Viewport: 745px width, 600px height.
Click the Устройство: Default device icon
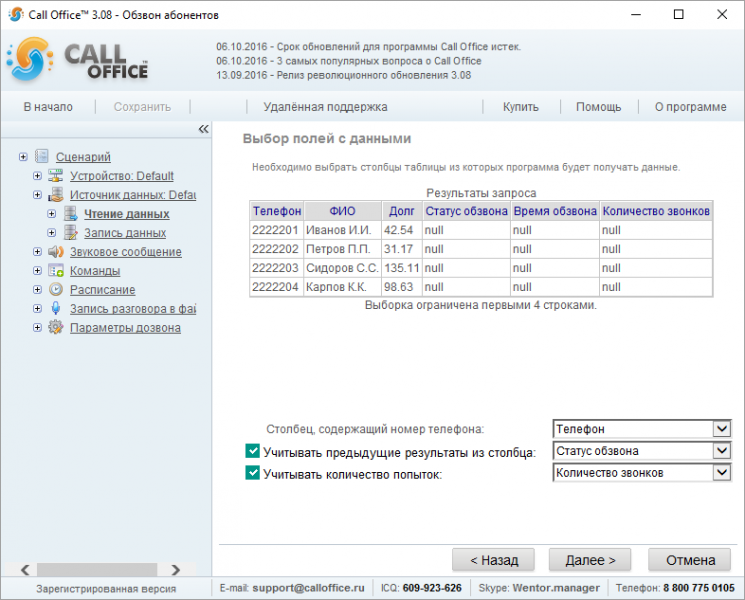pyautogui.click(x=56, y=175)
